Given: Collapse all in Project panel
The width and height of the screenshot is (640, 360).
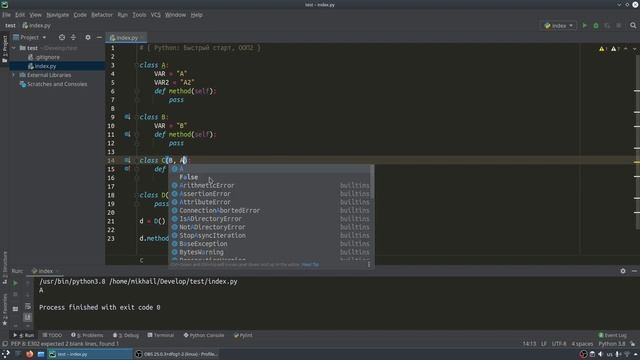Looking at the screenshot, I should (73, 37).
